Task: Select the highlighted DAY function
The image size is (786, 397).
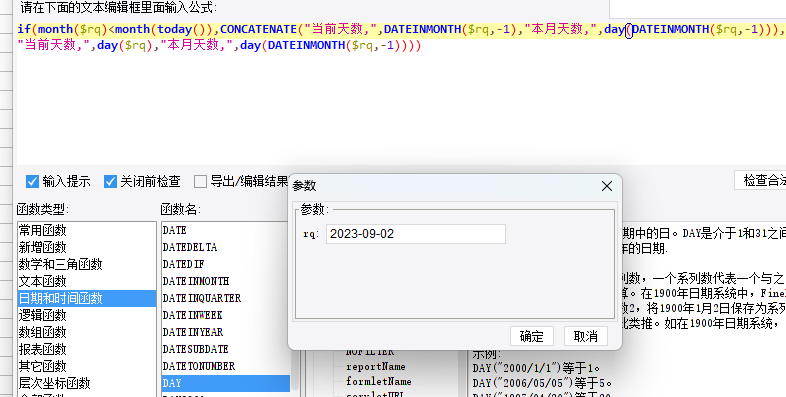Action: click(x=225, y=383)
